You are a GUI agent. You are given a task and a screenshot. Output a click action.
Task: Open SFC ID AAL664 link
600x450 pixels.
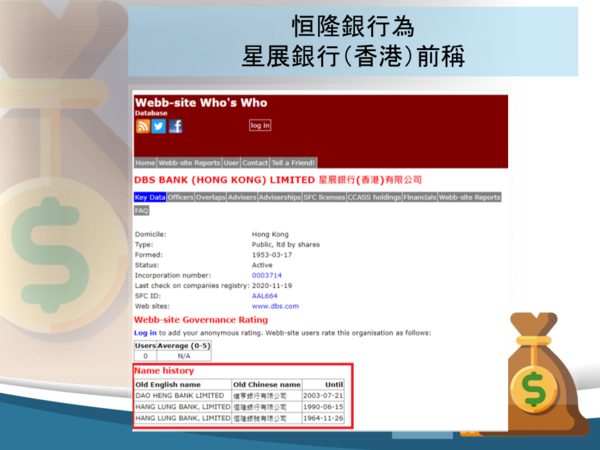(x=264, y=296)
